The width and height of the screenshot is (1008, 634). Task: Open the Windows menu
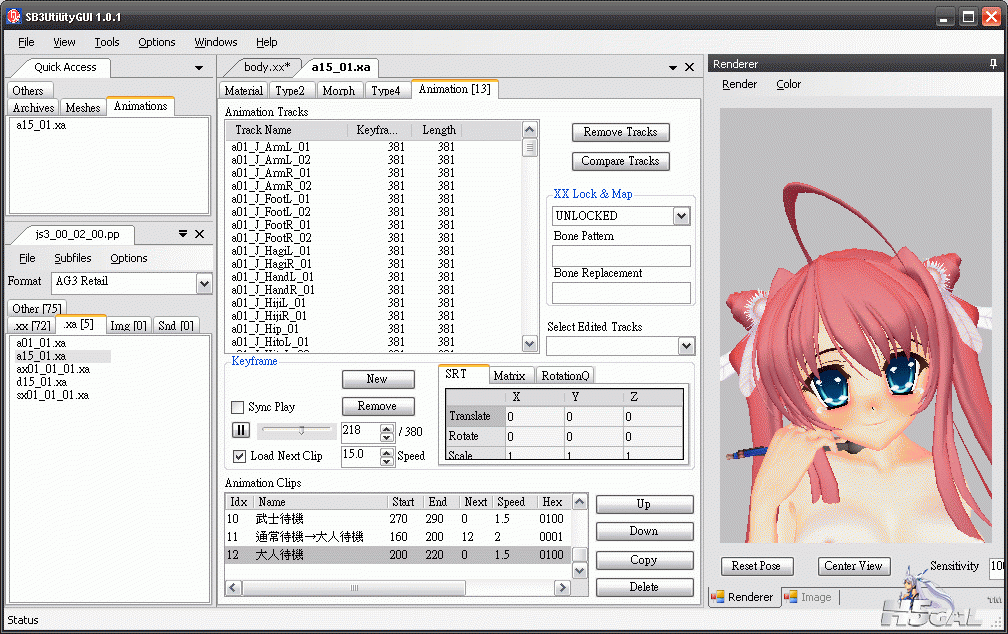click(216, 42)
